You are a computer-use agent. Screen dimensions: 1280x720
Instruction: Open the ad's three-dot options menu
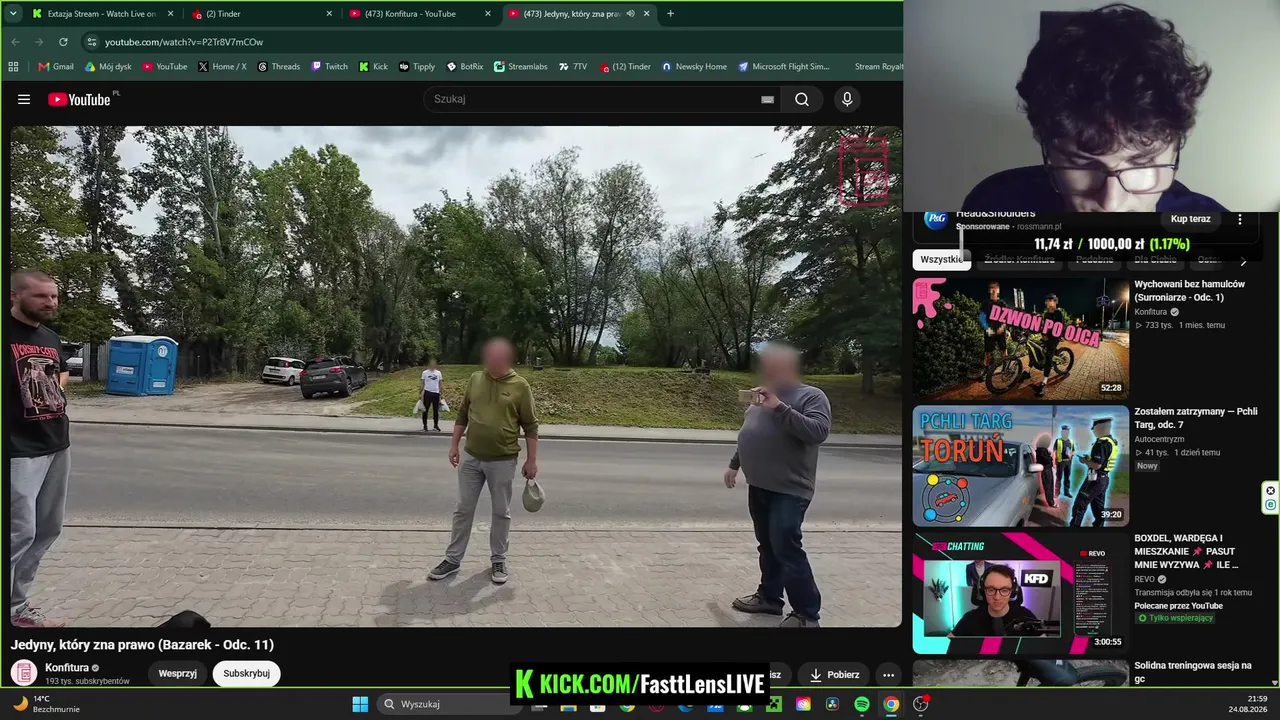click(1240, 219)
